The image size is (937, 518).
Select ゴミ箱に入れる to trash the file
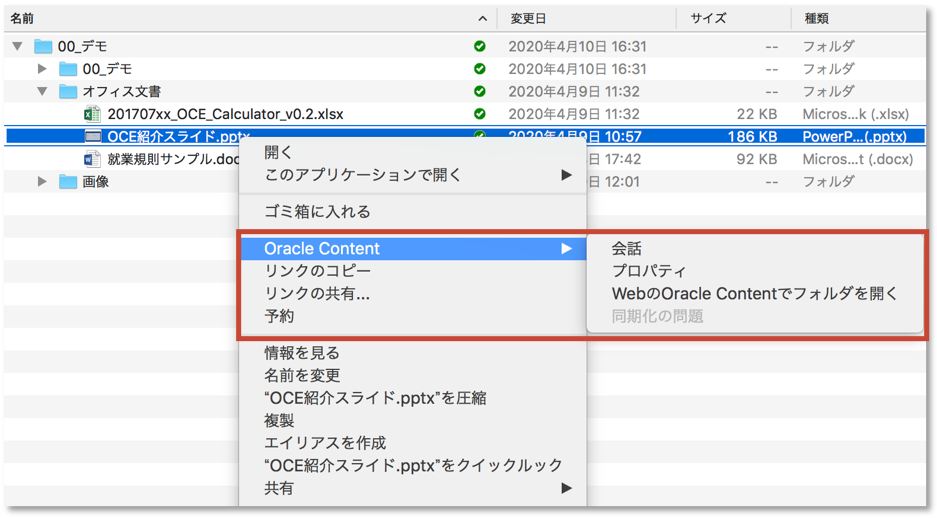coord(317,211)
